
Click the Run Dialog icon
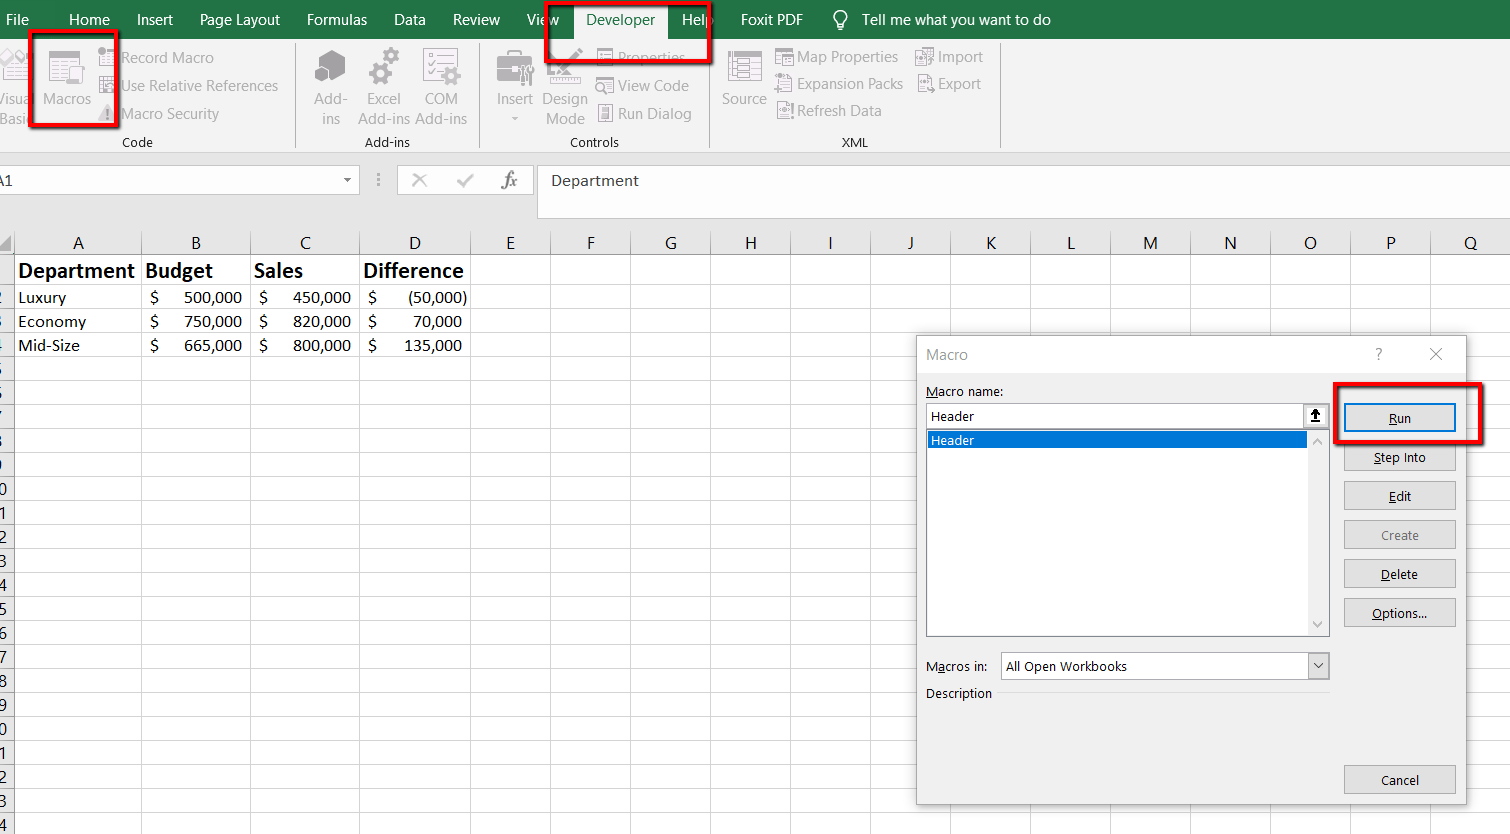[x=645, y=113]
